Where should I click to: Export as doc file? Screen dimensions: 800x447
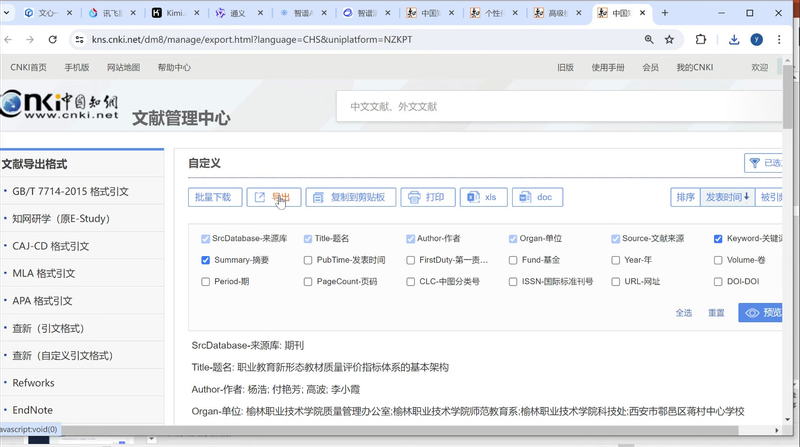[x=537, y=198]
